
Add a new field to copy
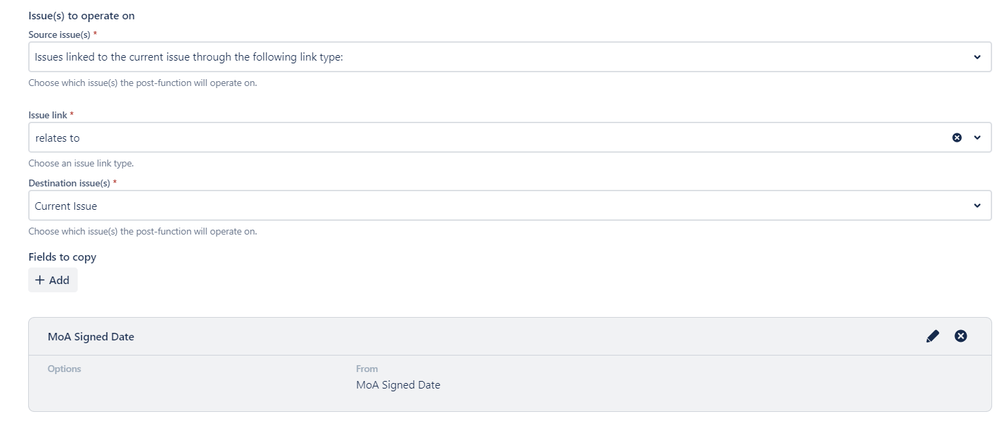(x=53, y=280)
